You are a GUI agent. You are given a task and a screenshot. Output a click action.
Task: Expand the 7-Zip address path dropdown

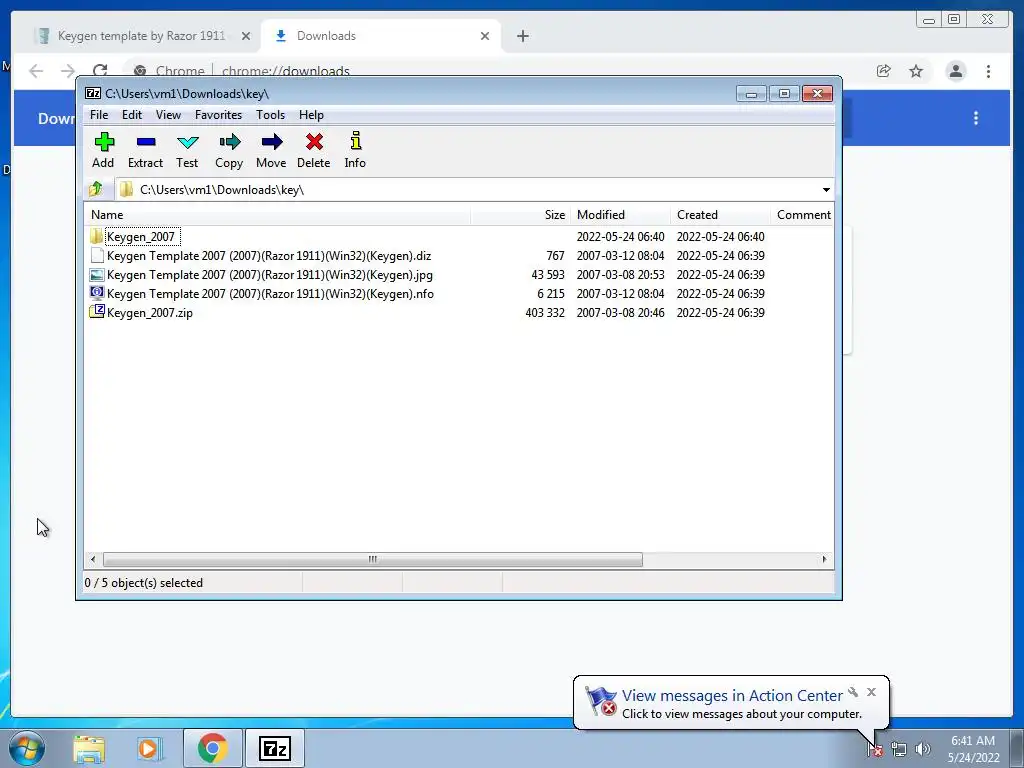[x=826, y=189]
